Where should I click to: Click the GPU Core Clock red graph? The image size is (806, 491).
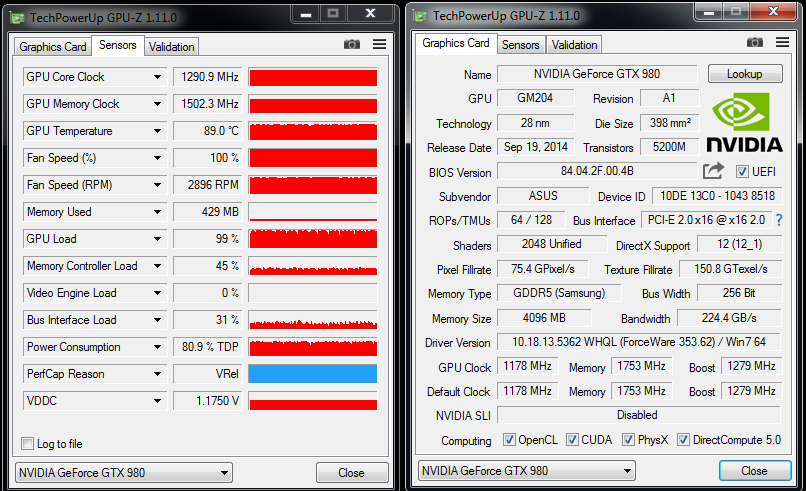click(x=313, y=77)
